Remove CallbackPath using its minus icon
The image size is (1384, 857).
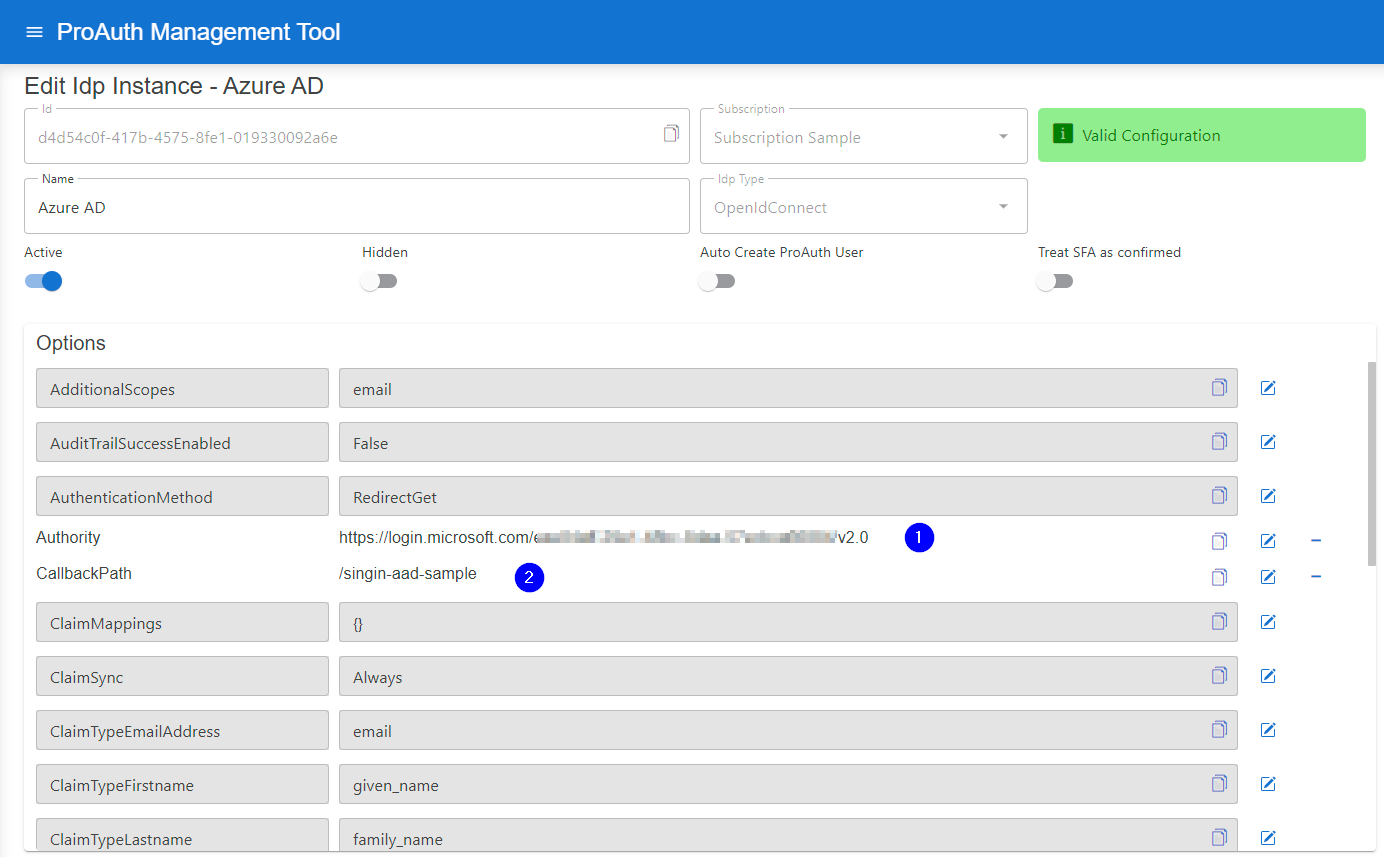pyautogui.click(x=1316, y=576)
